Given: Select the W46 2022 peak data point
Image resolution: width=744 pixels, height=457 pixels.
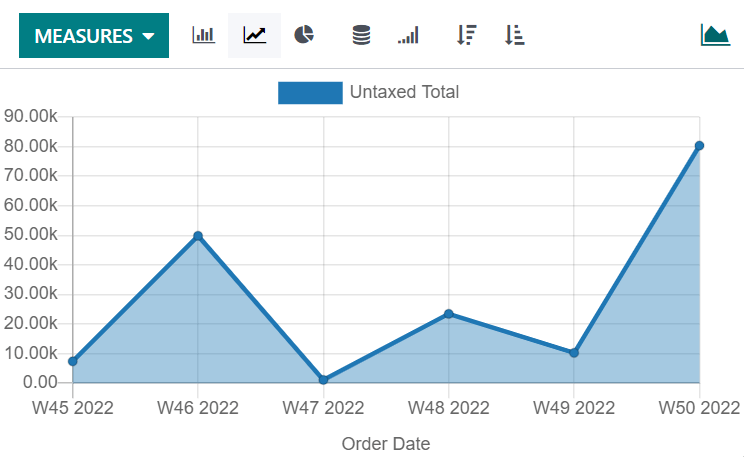Looking at the screenshot, I should 198,236.
